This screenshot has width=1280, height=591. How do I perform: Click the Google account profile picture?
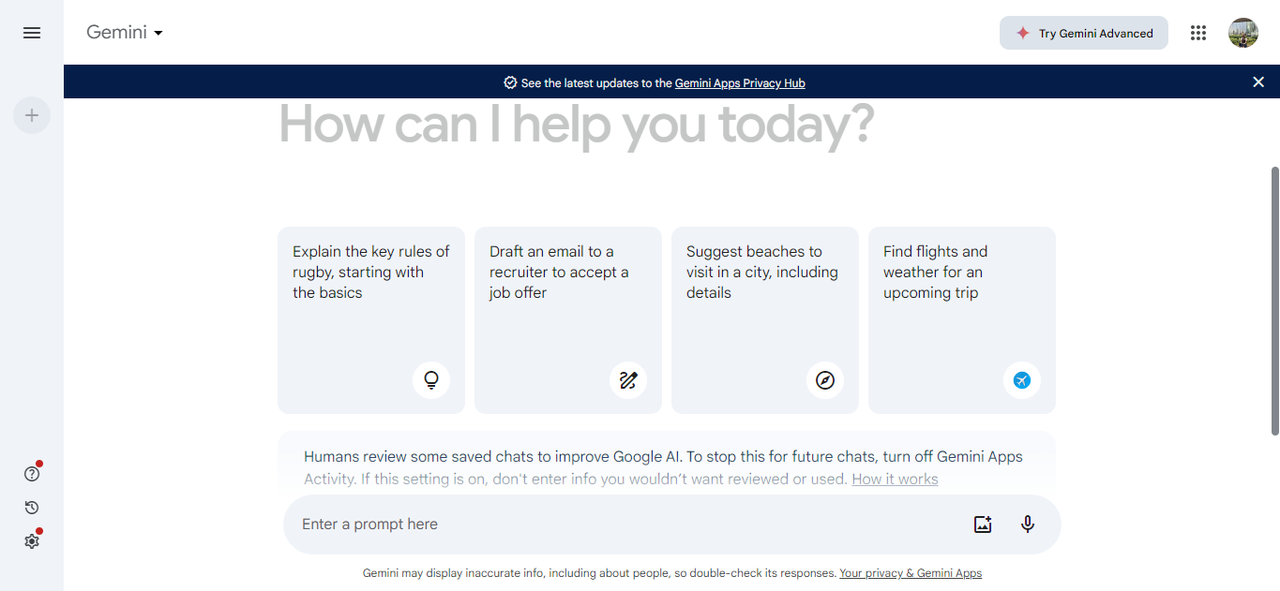pos(1243,33)
